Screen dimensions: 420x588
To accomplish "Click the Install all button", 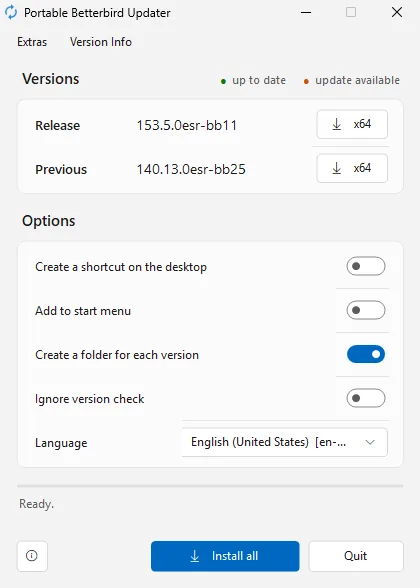I will coord(225,556).
